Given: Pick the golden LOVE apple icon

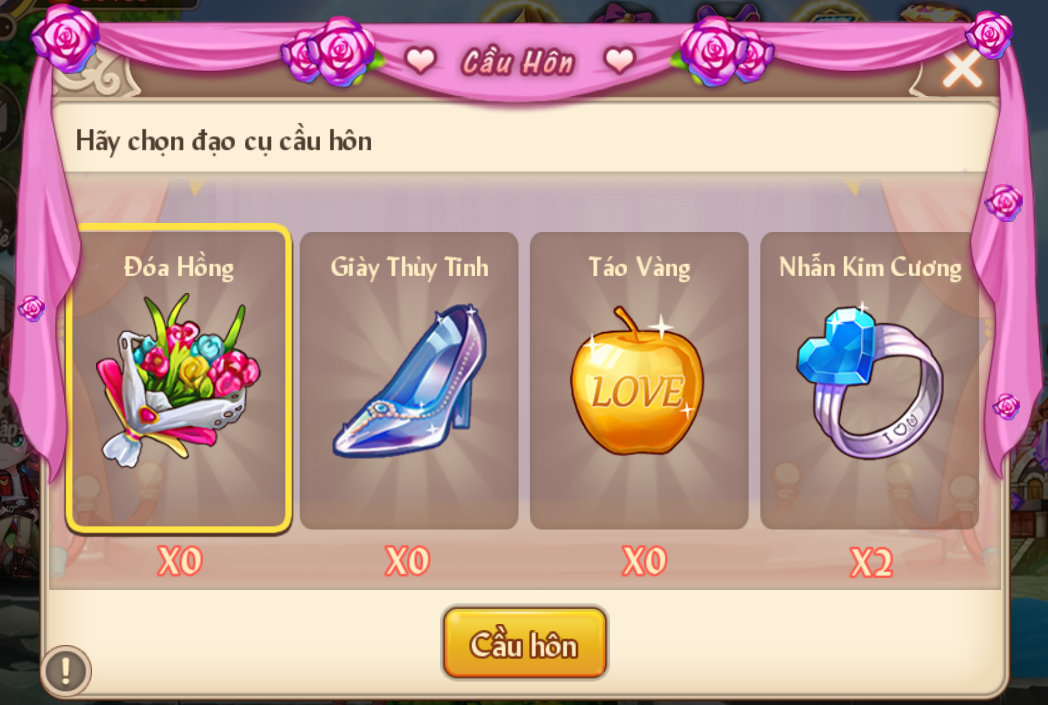Looking at the screenshot, I should click(x=636, y=381).
